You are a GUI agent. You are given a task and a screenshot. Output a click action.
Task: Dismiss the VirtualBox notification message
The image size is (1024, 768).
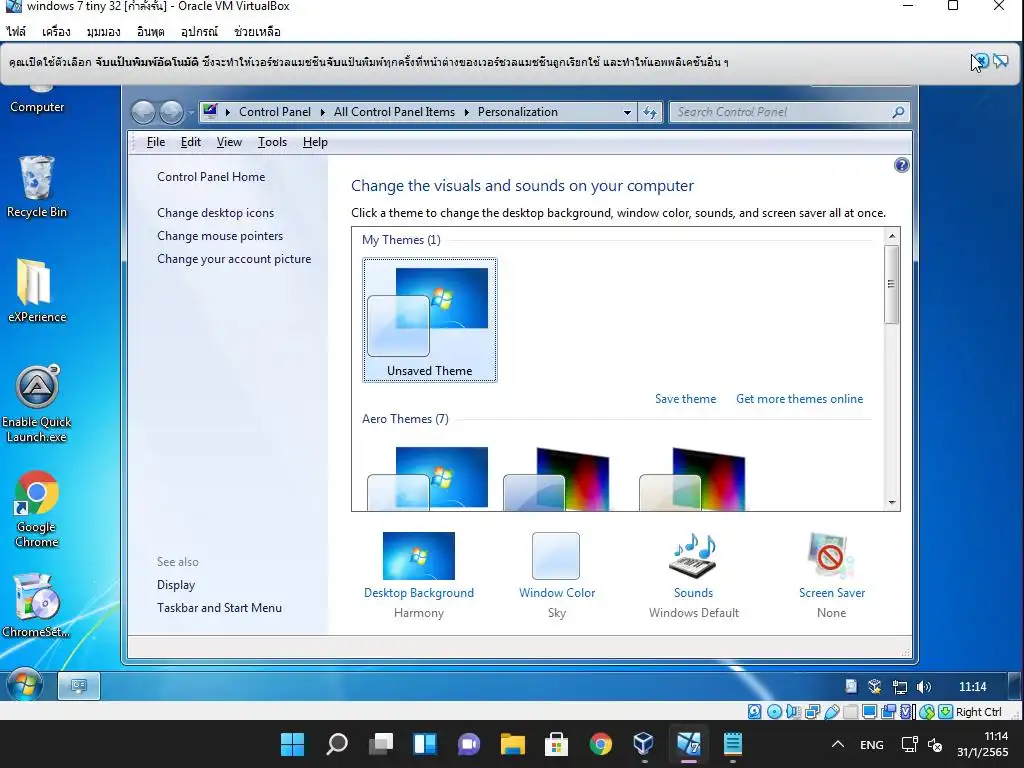[980, 61]
